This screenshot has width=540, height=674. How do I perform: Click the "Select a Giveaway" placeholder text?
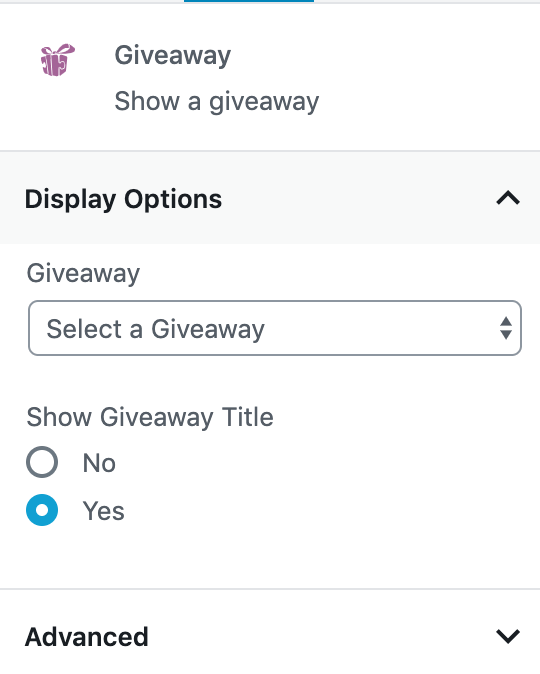pos(156,329)
